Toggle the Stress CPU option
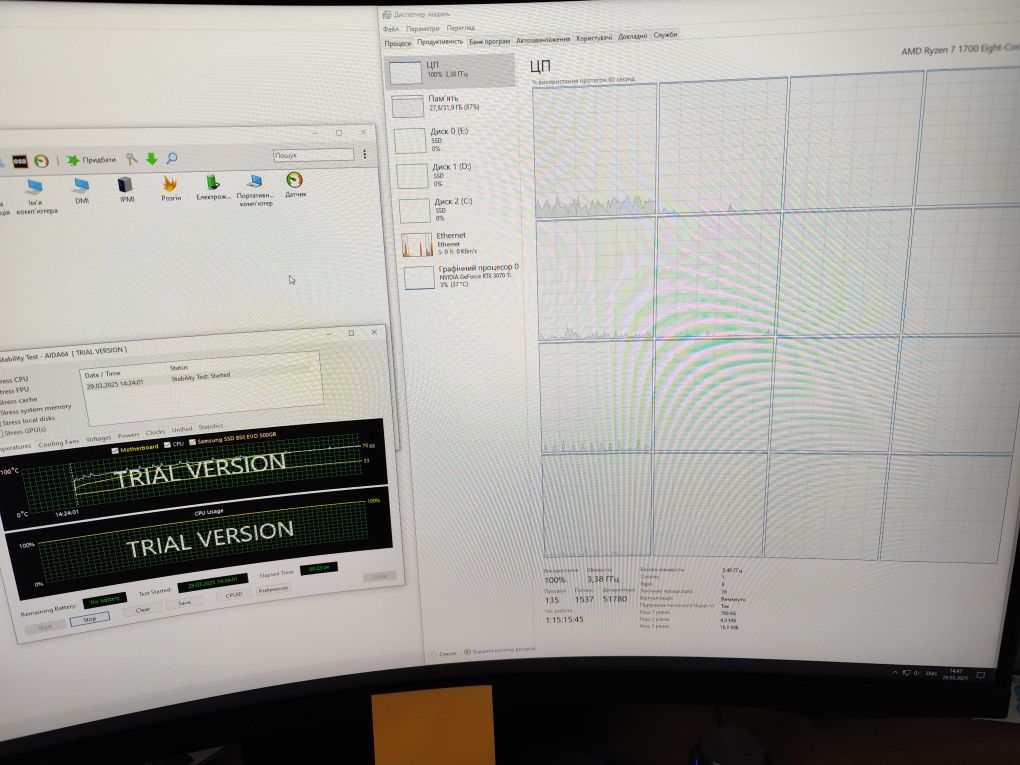This screenshot has height=765, width=1020. coord(14,379)
